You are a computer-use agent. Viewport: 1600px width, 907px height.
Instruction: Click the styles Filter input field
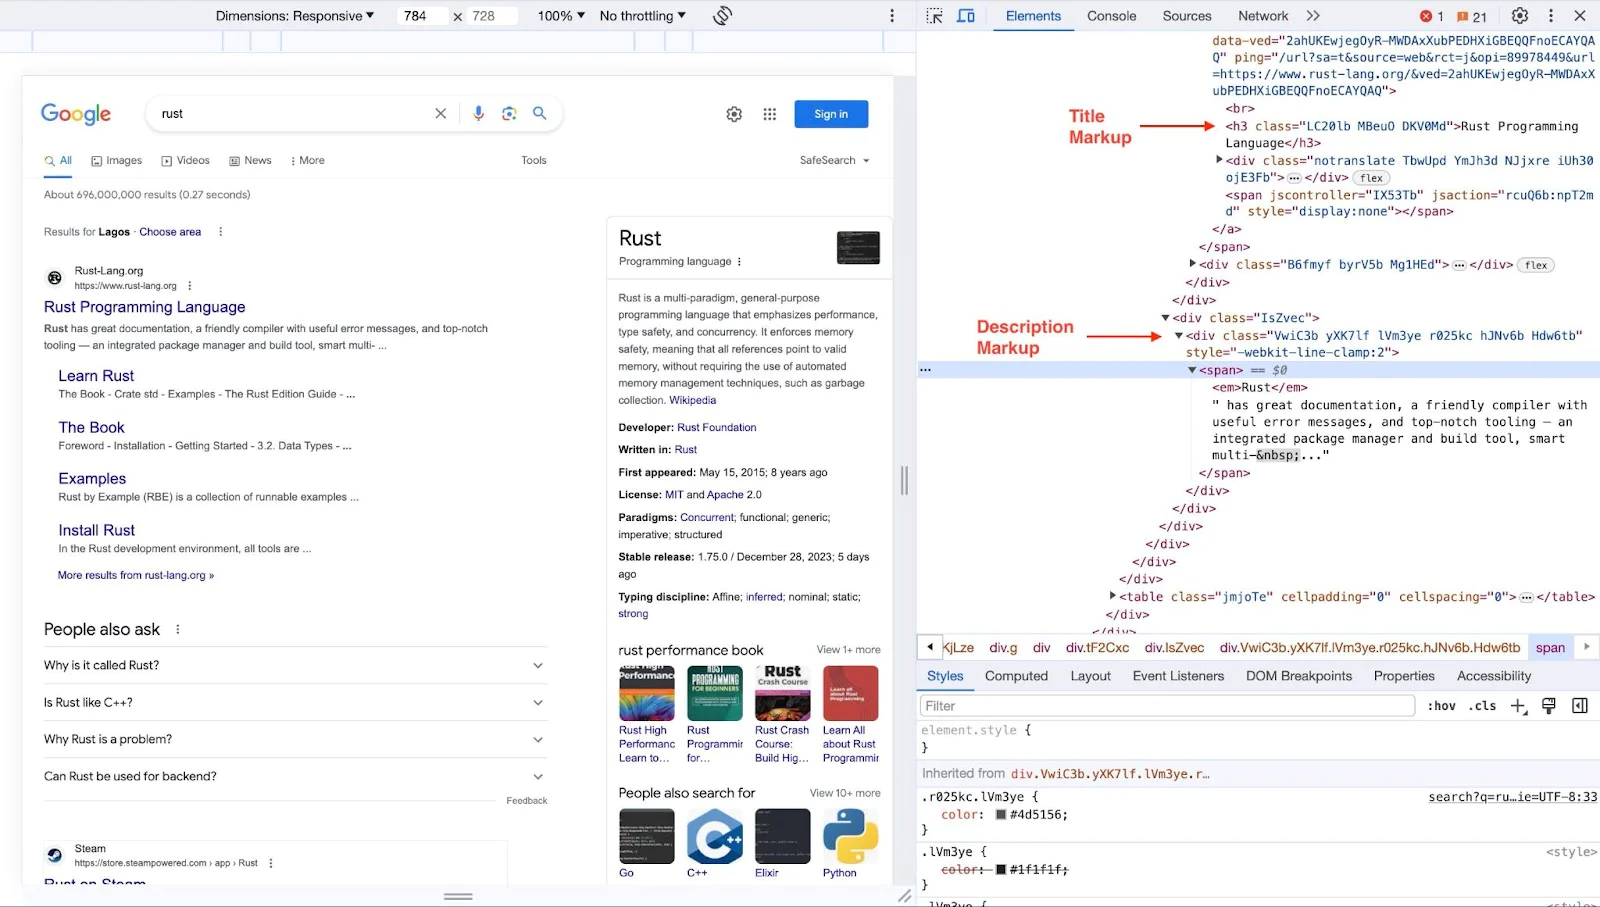pos(1167,706)
